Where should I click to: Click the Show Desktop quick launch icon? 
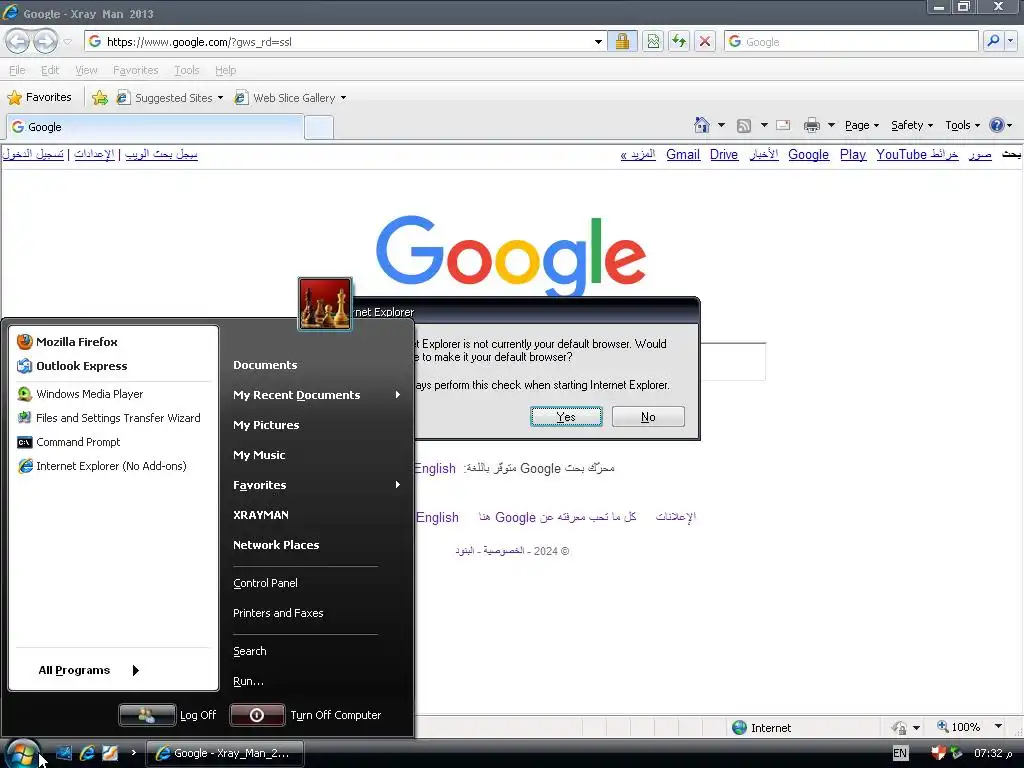[x=63, y=753]
